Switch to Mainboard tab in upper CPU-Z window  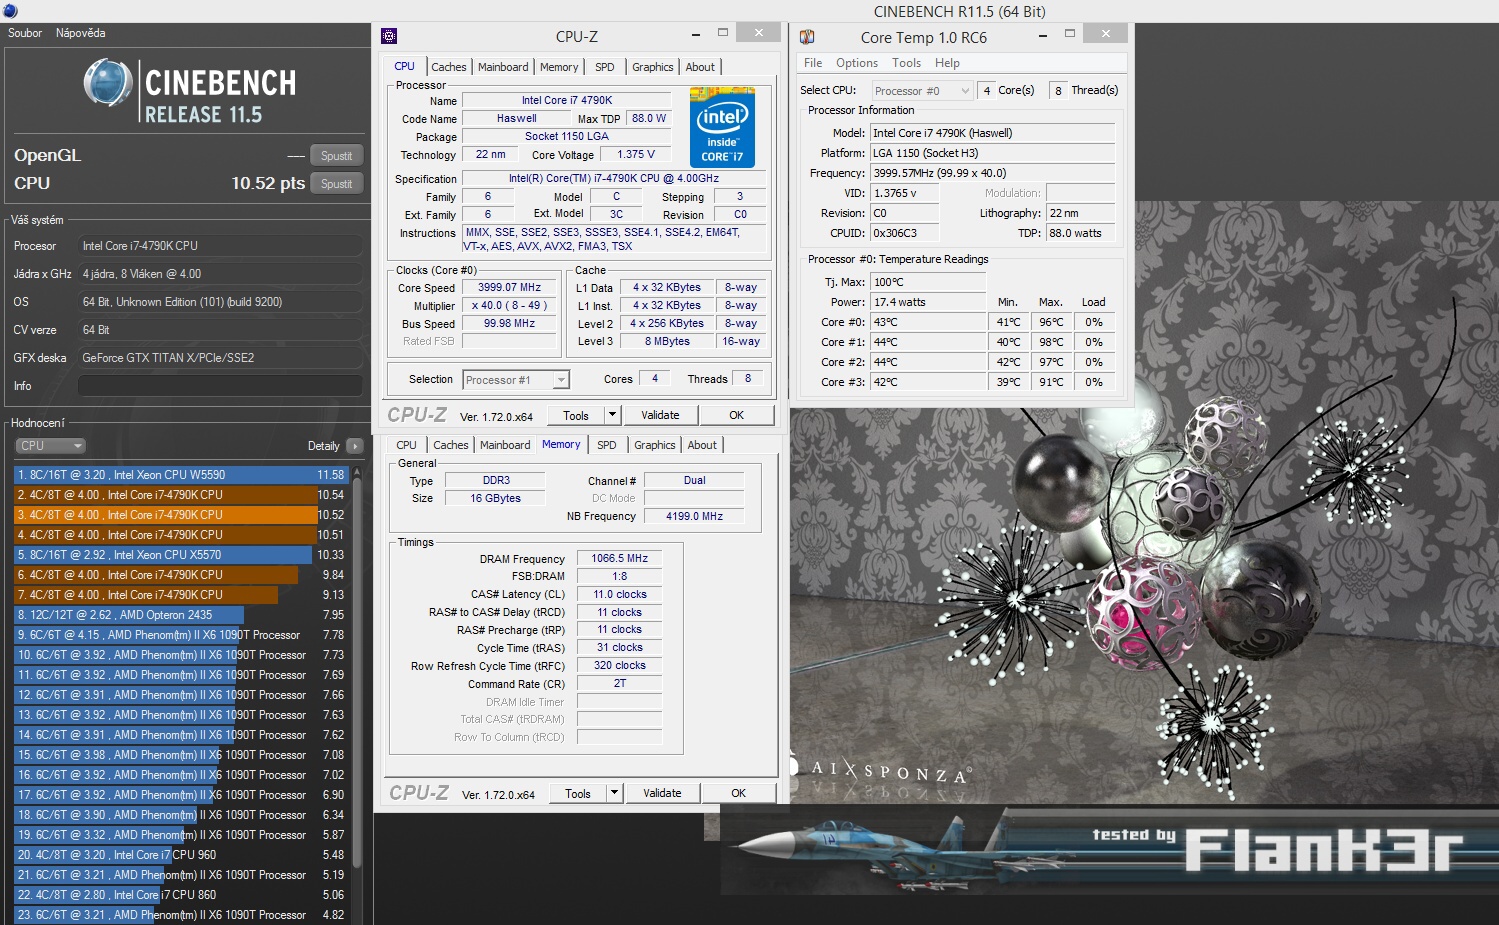(x=503, y=67)
